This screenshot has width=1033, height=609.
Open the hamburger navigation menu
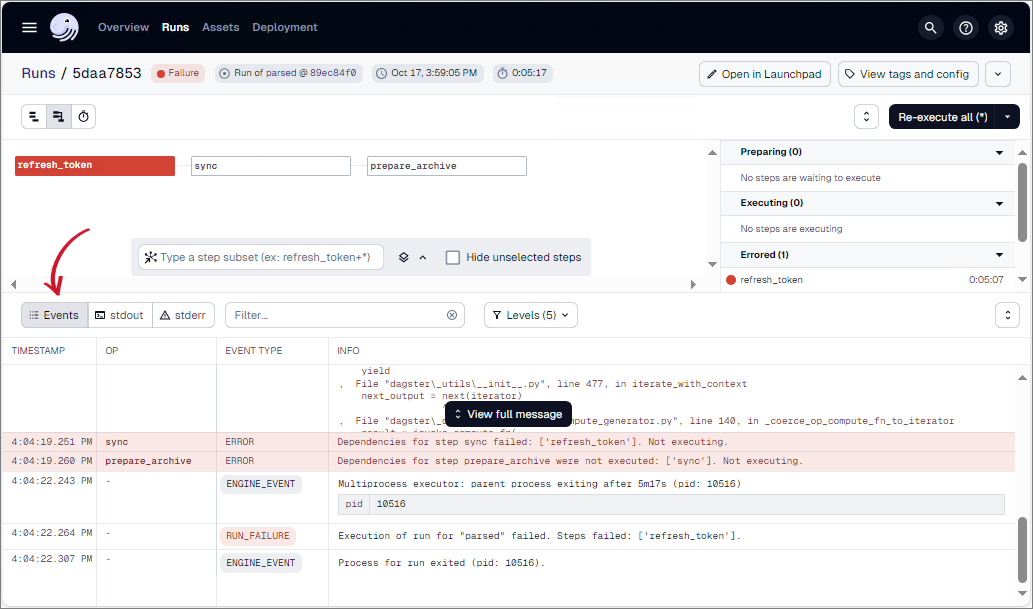29,27
